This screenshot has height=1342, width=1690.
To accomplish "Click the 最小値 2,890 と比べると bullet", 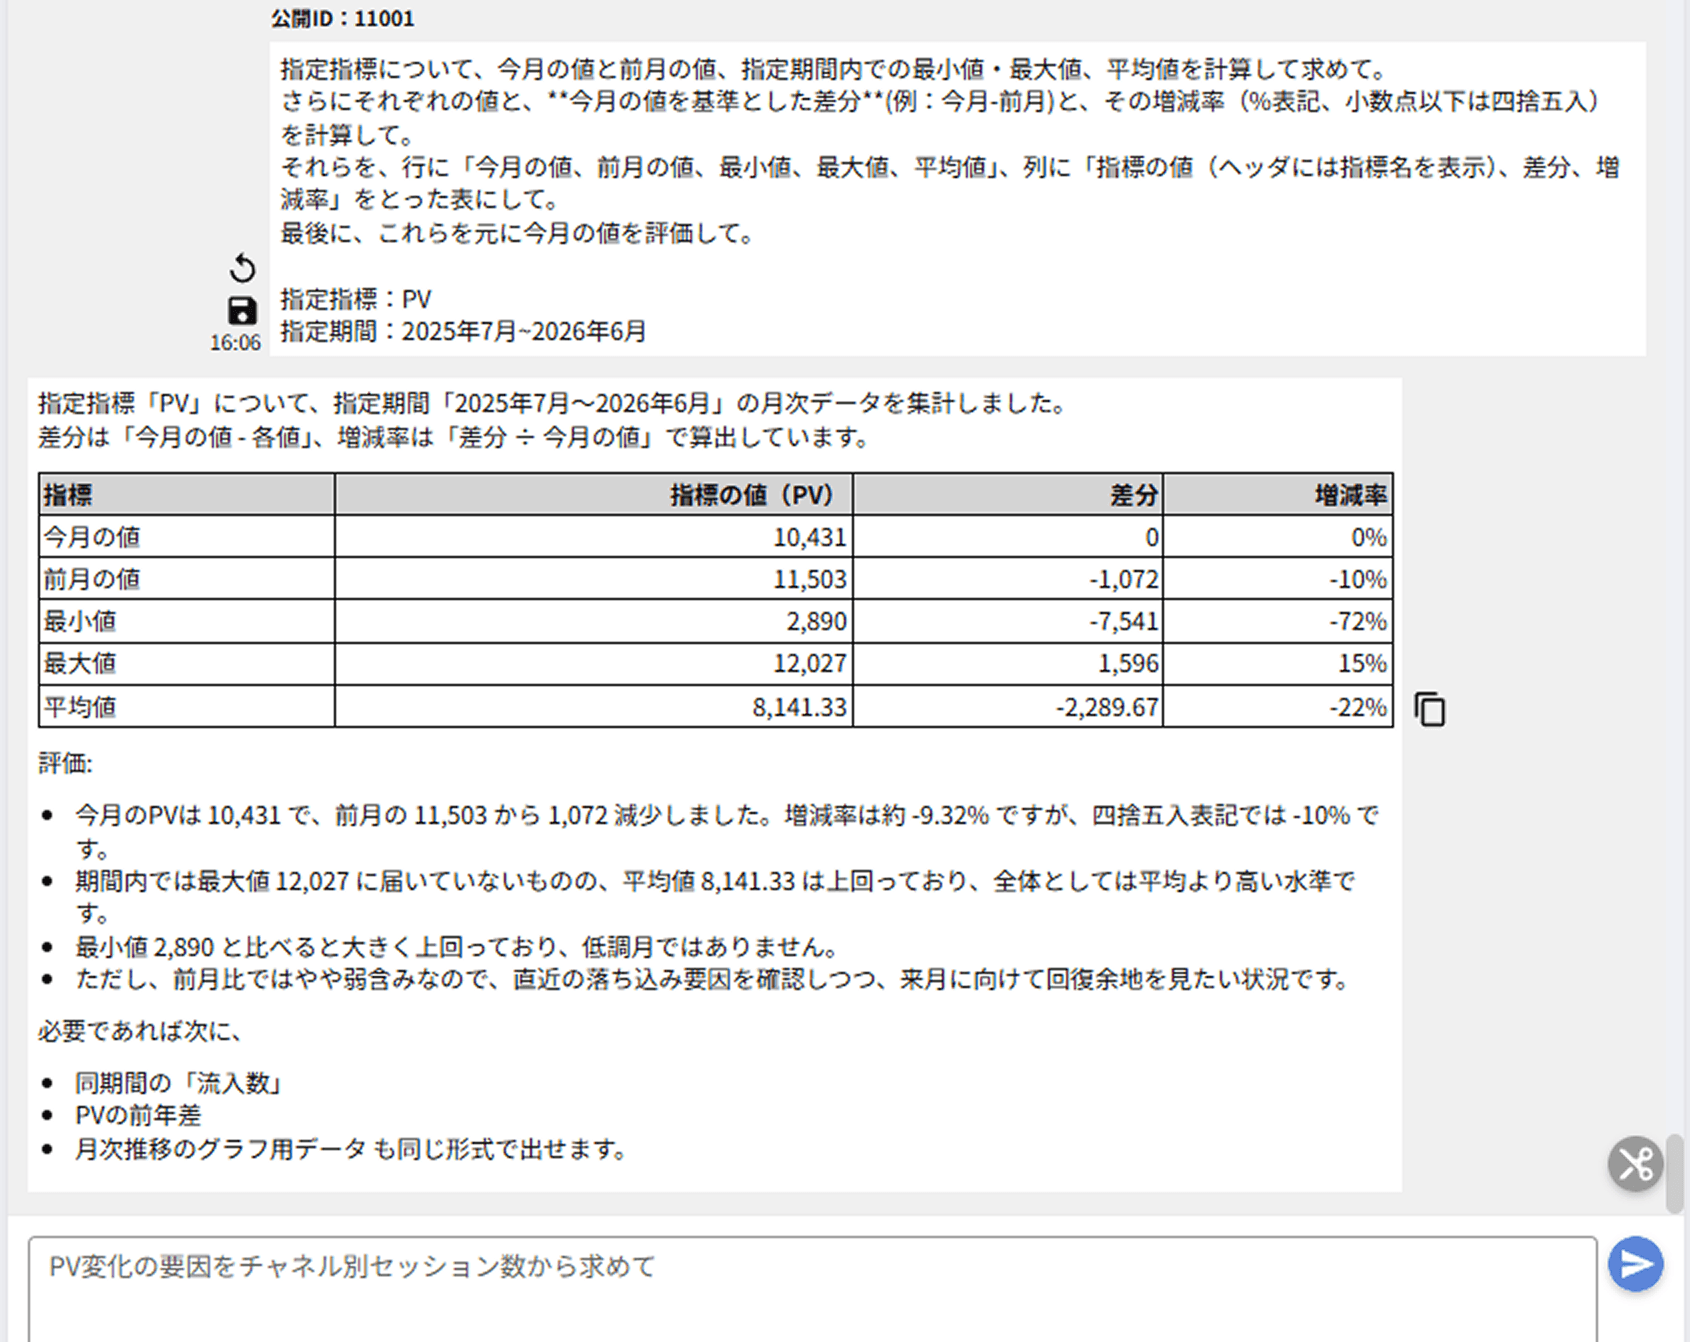I will pos(457,947).
